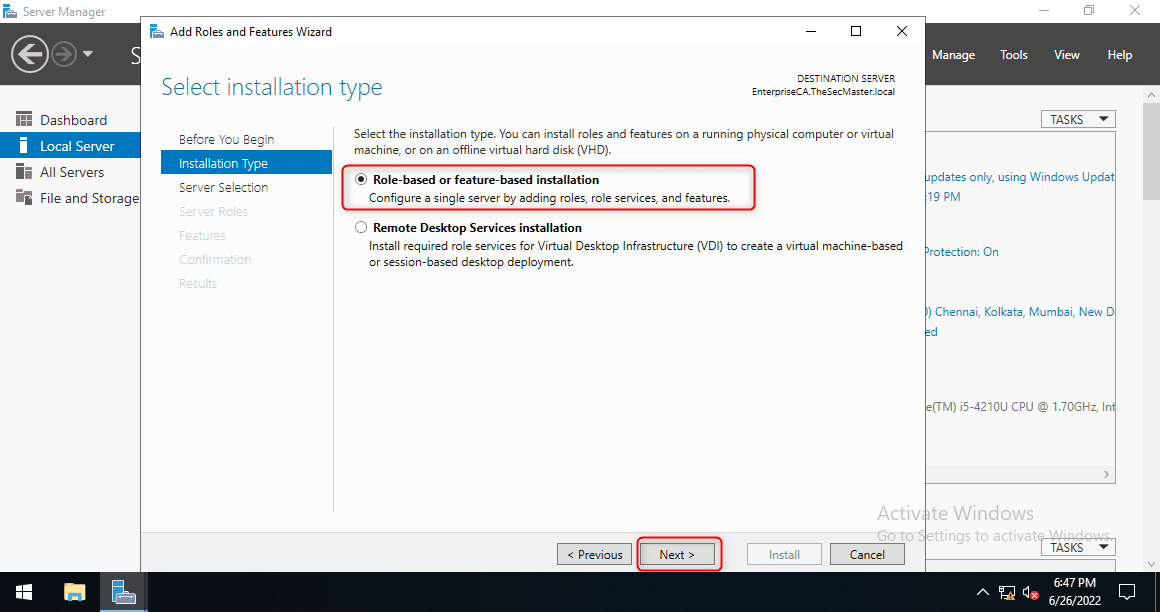The image size is (1160, 612).
Task: Open the Chennai, Kolkata, Mumbai time zone link
Action: pyautogui.click(x=1019, y=312)
